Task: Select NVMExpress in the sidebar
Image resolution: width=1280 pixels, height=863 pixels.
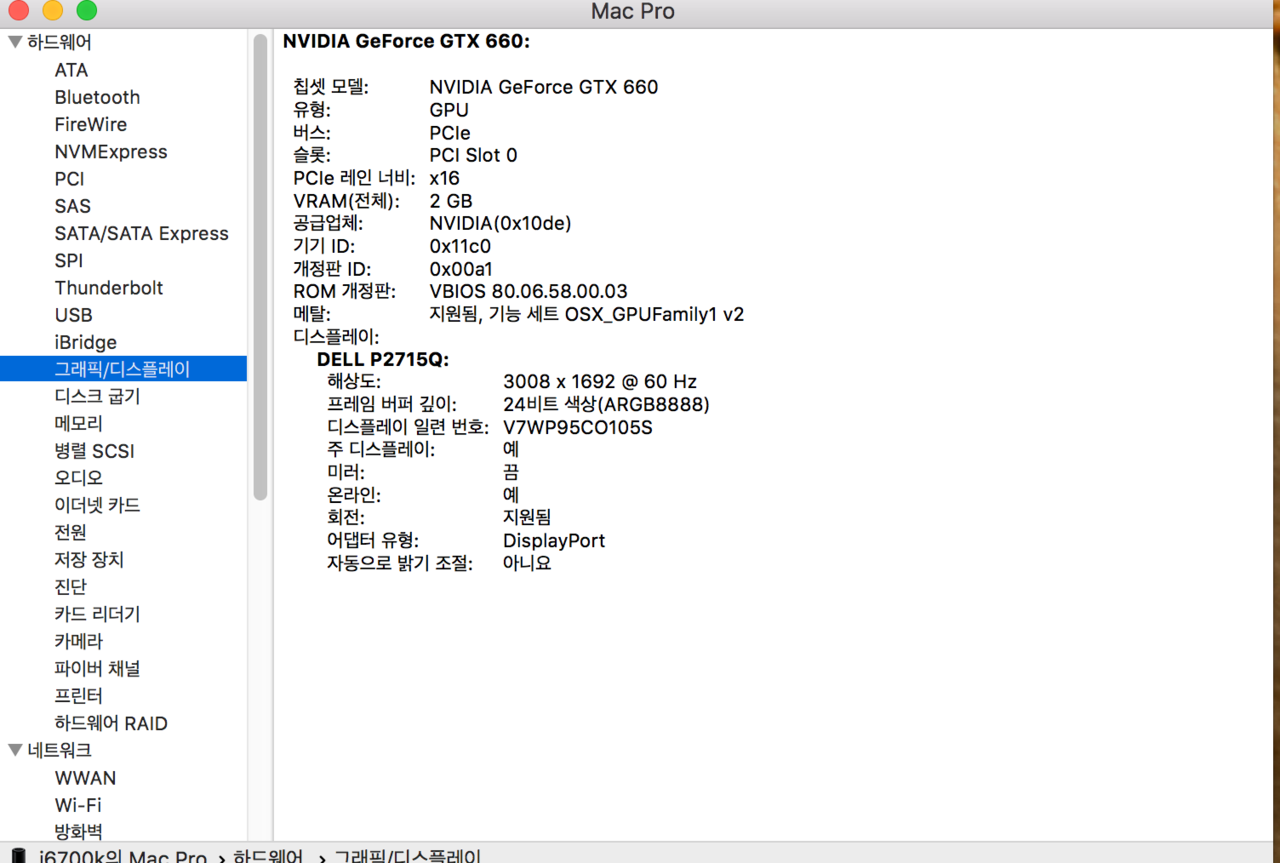Action: (x=111, y=152)
